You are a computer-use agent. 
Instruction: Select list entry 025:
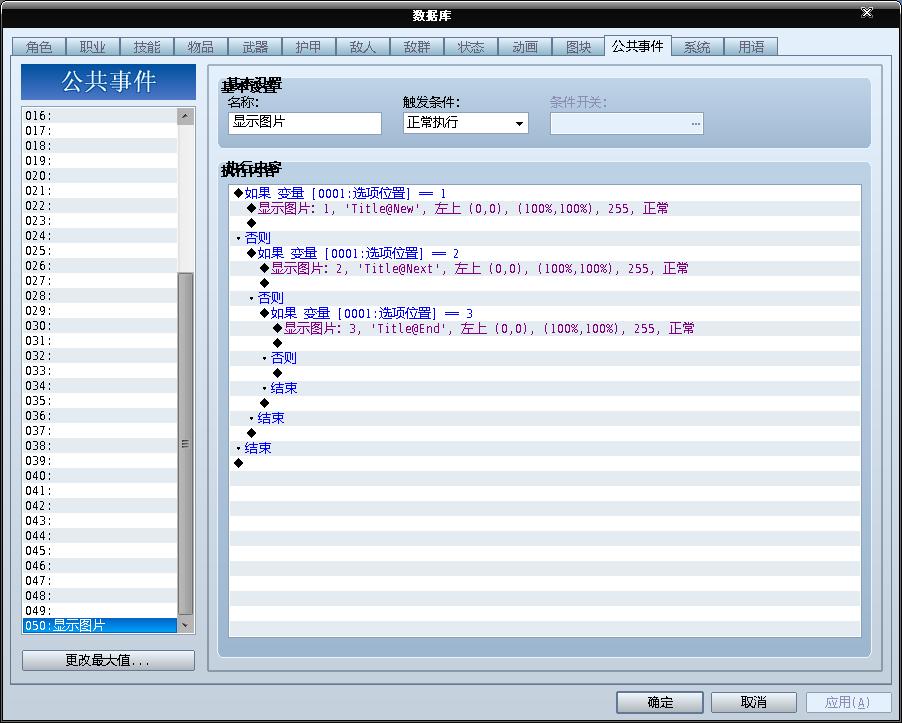point(100,251)
